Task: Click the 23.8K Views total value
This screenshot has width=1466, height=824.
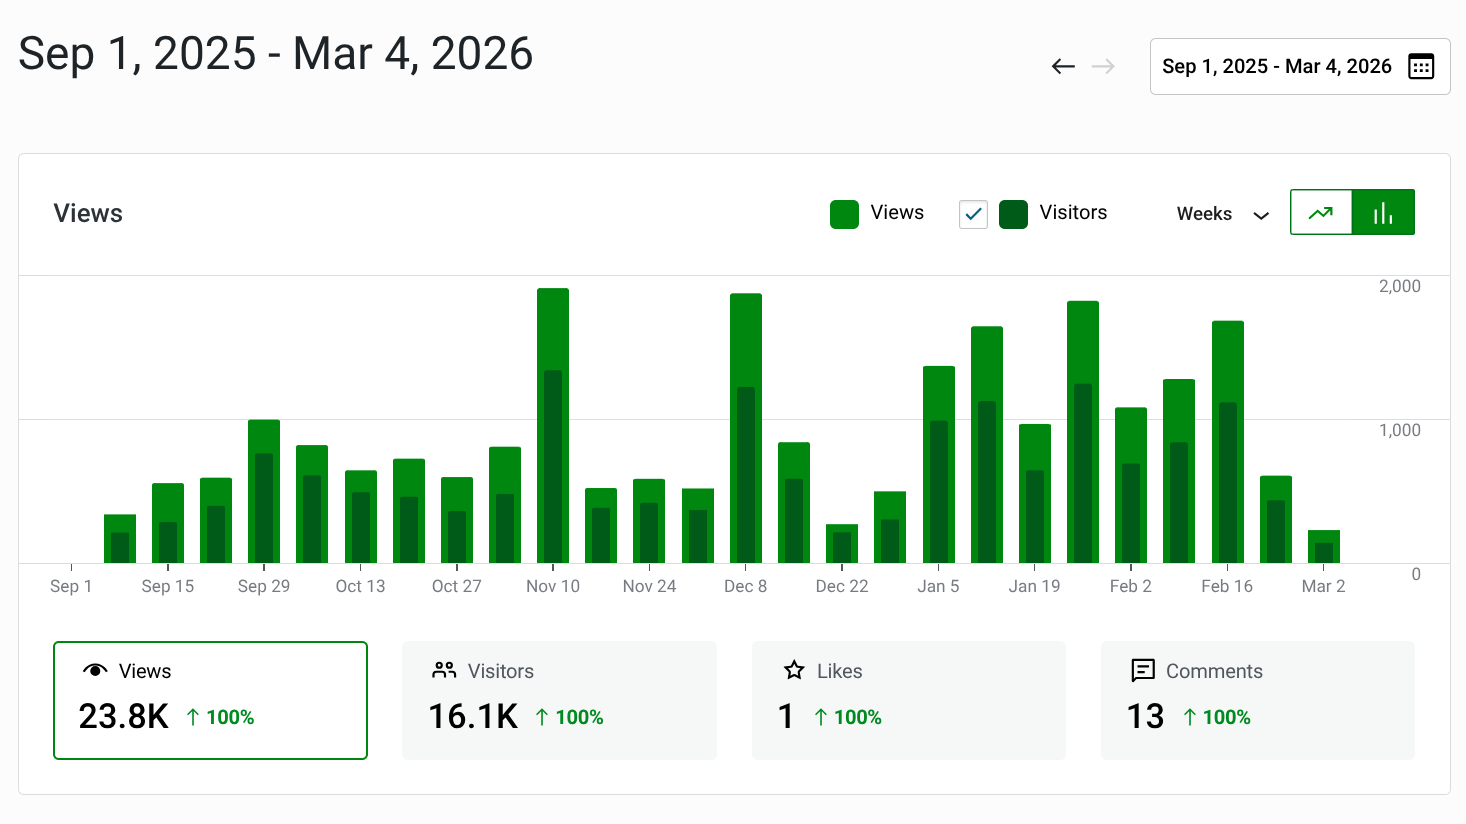Action: point(123,717)
